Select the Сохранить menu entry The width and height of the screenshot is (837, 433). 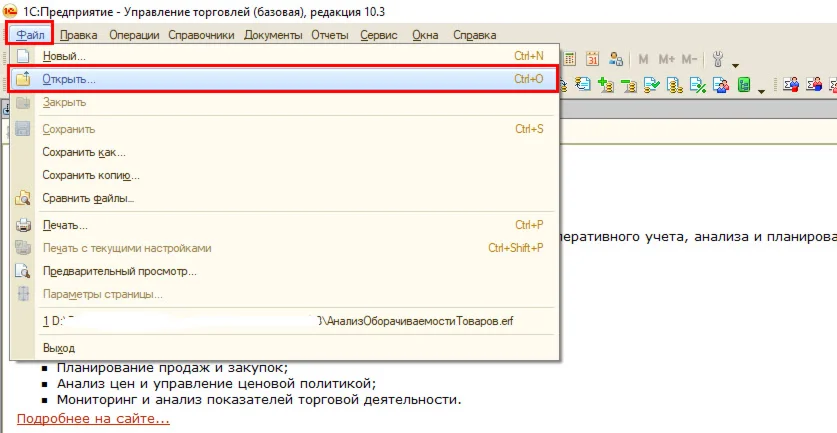[285, 129]
